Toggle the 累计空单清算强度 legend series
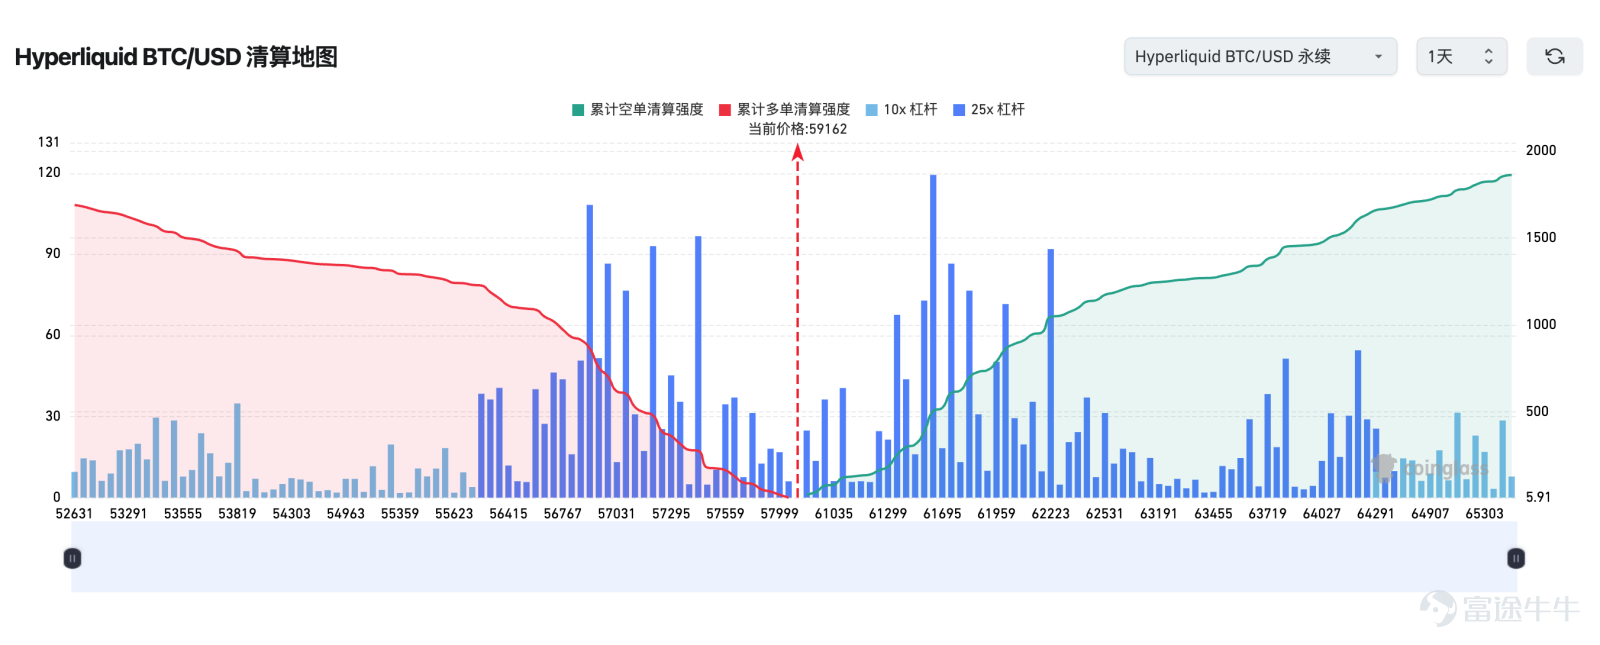The height and width of the screenshot is (645, 1600). pos(637,109)
